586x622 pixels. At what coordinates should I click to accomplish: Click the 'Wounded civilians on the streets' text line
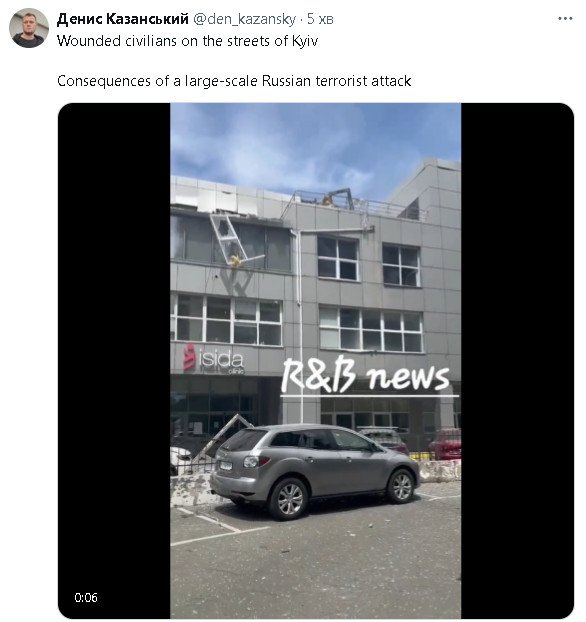pyautogui.click(x=187, y=41)
